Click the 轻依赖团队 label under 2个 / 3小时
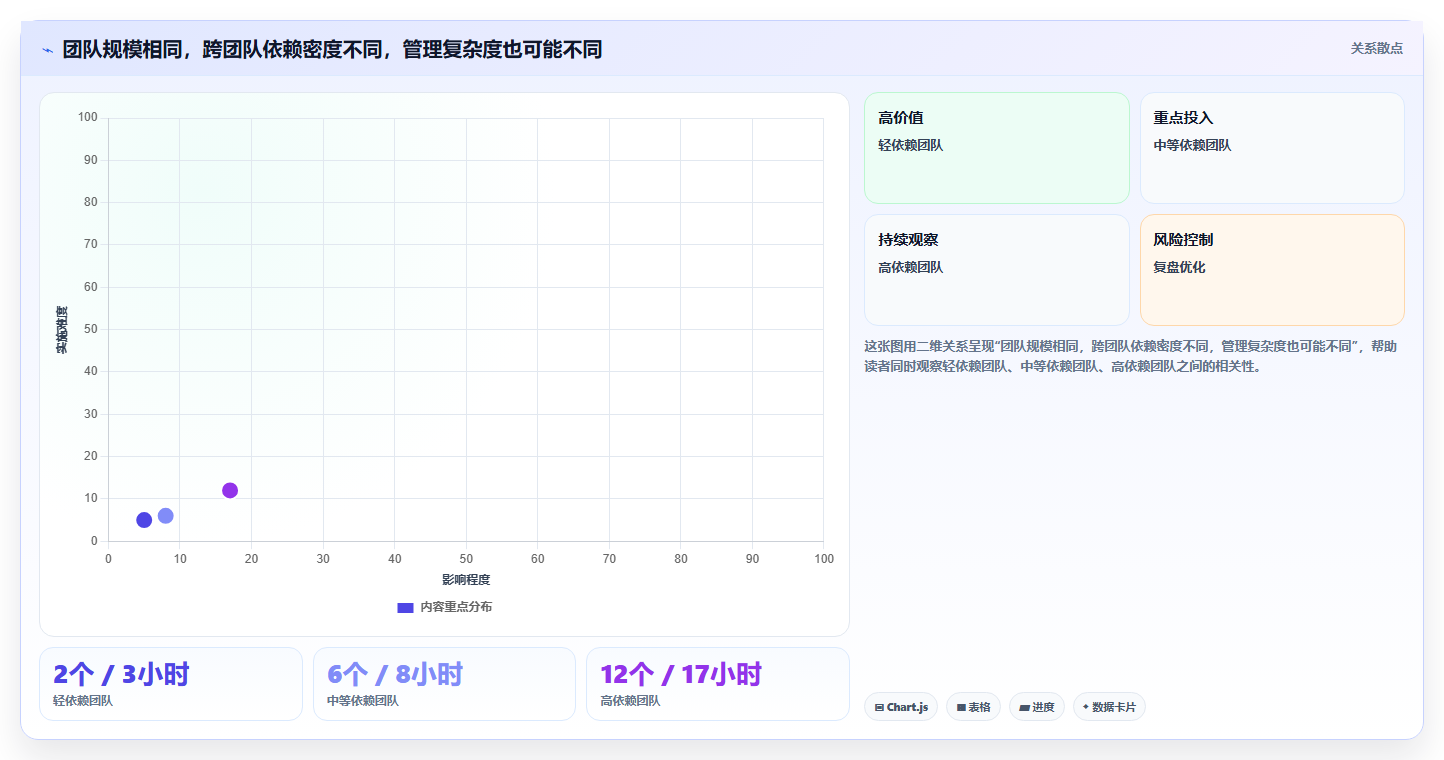The width and height of the screenshot is (1444, 760). 83,701
